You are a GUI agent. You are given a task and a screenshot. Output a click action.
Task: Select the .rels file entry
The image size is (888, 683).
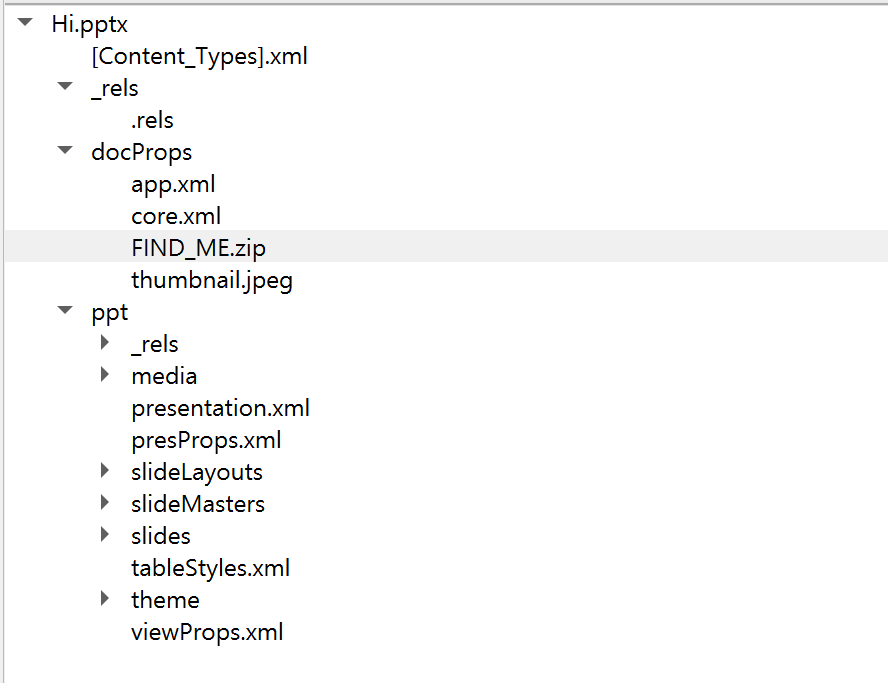[152, 120]
